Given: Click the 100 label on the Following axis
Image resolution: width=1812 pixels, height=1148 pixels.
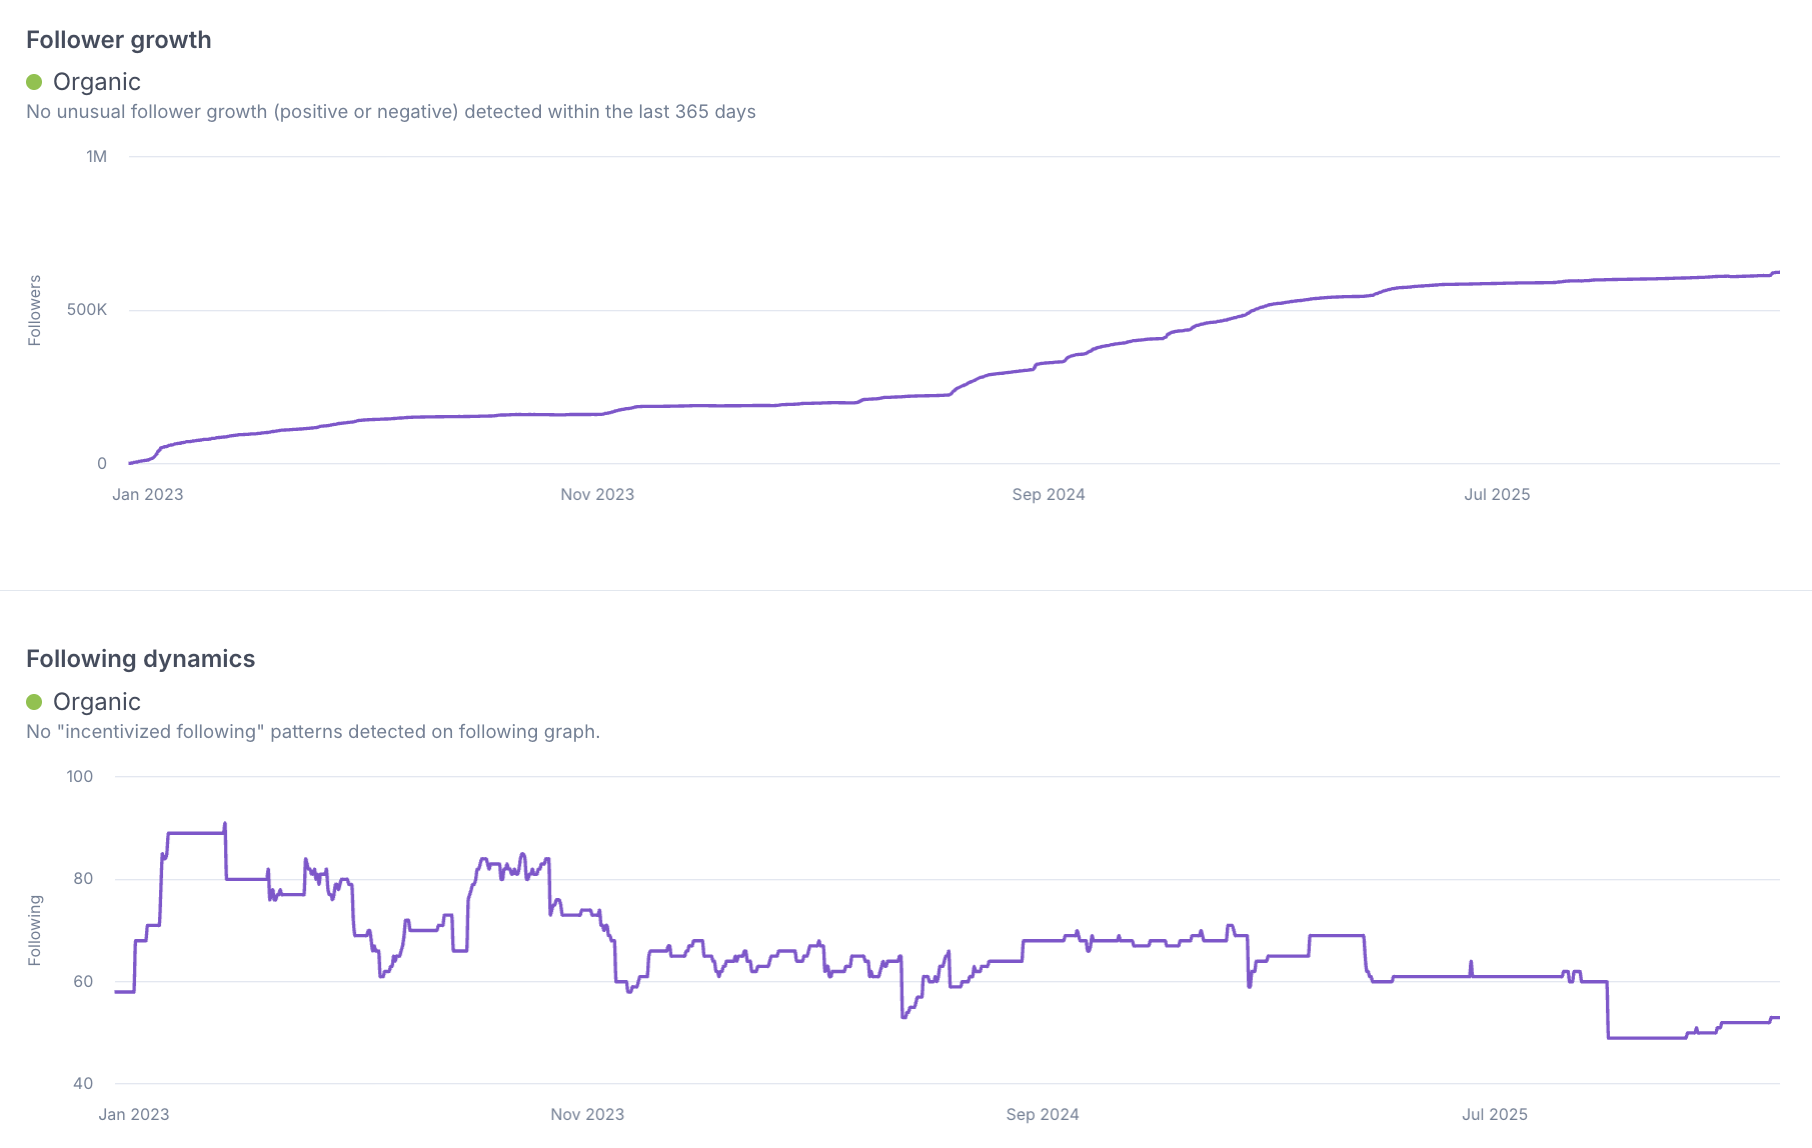Looking at the screenshot, I should coord(80,776).
